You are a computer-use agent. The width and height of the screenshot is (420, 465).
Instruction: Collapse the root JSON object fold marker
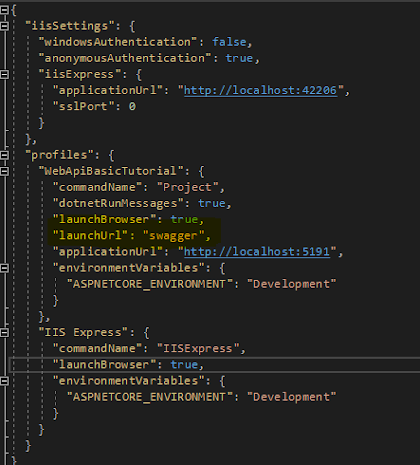click(x=4, y=10)
